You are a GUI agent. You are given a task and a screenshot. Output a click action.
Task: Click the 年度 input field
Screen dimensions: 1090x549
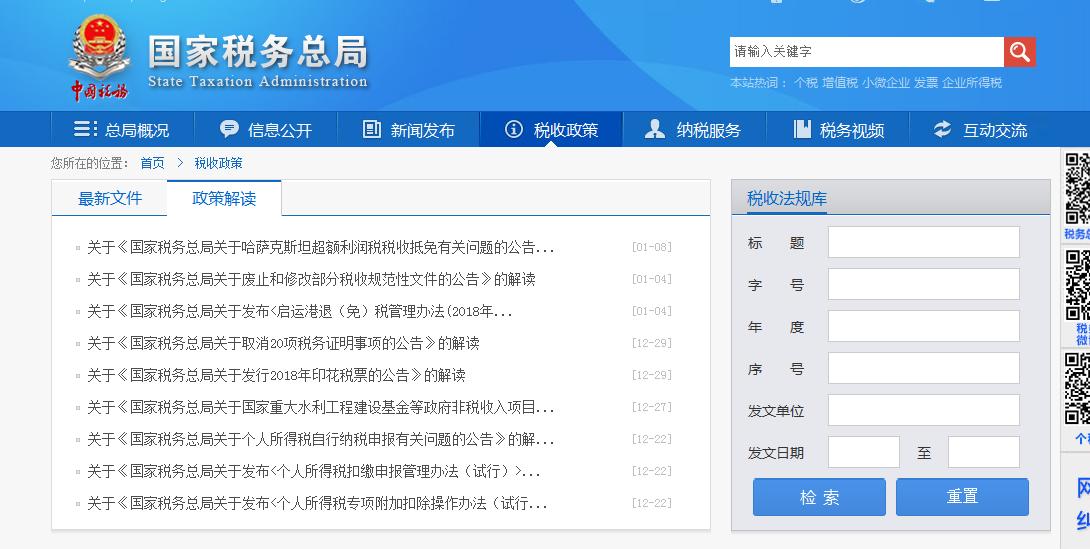[924, 326]
